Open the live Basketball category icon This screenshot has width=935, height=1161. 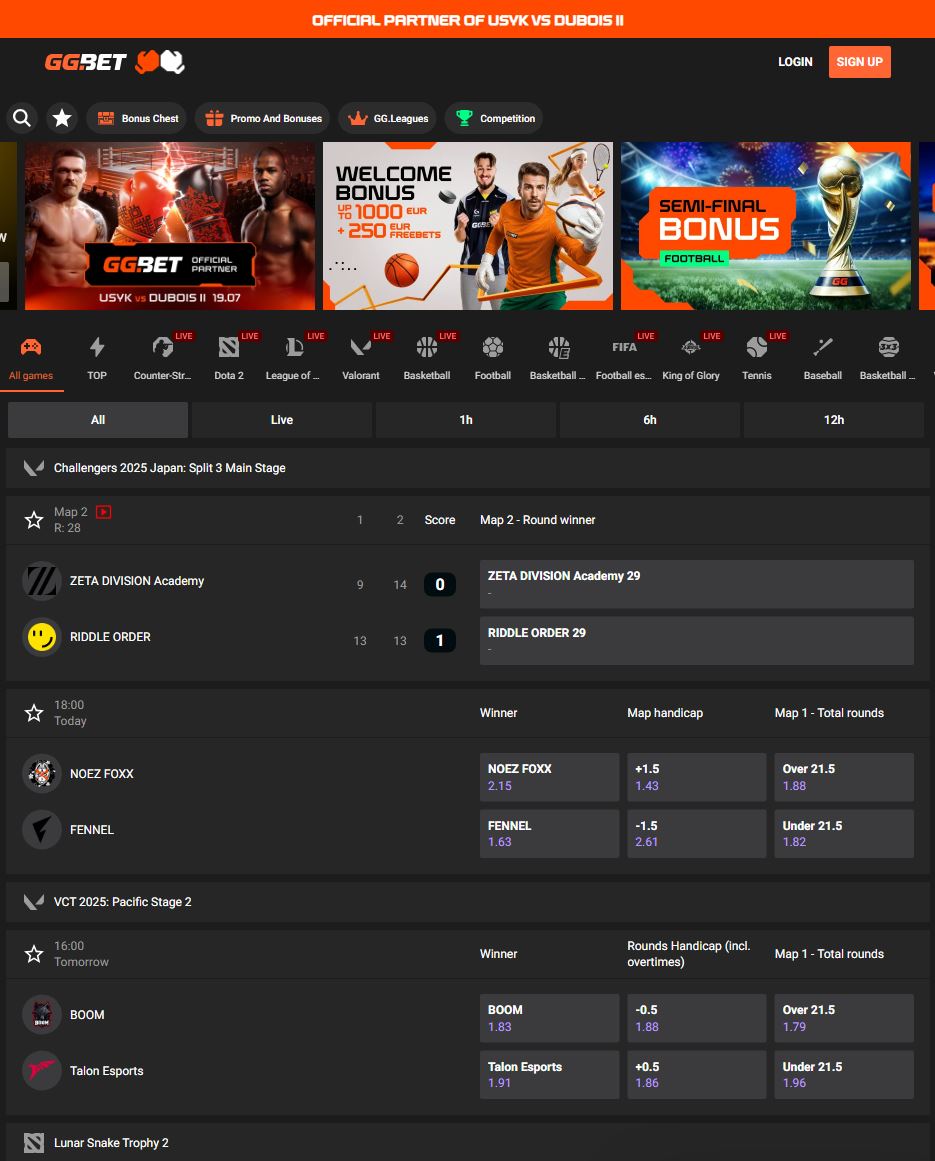[x=426, y=347]
